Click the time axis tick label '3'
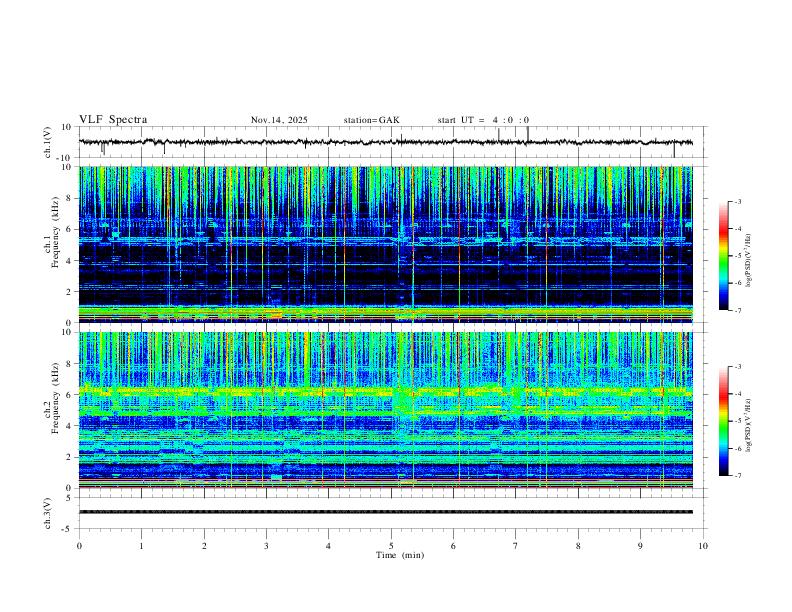 point(266,546)
